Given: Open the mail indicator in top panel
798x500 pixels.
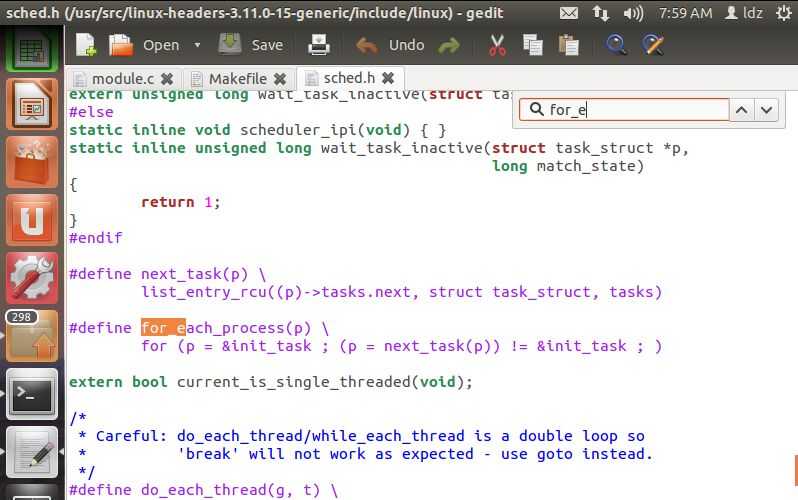Looking at the screenshot, I should (568, 13).
